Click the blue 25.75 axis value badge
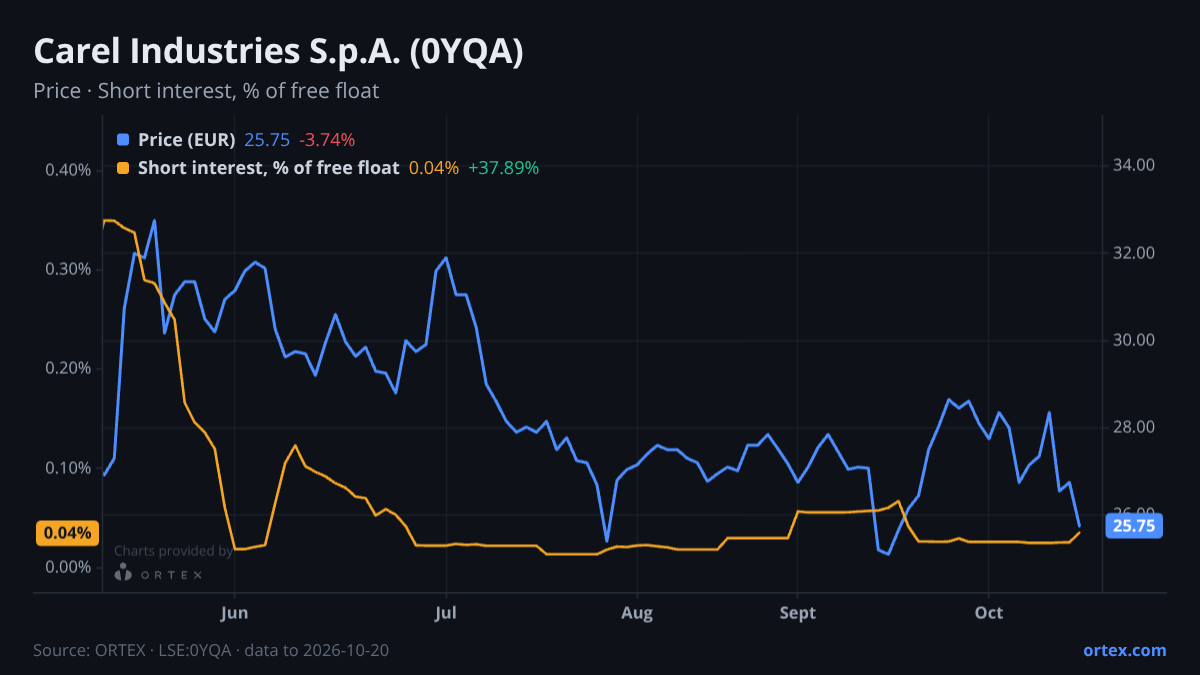 tap(1134, 526)
